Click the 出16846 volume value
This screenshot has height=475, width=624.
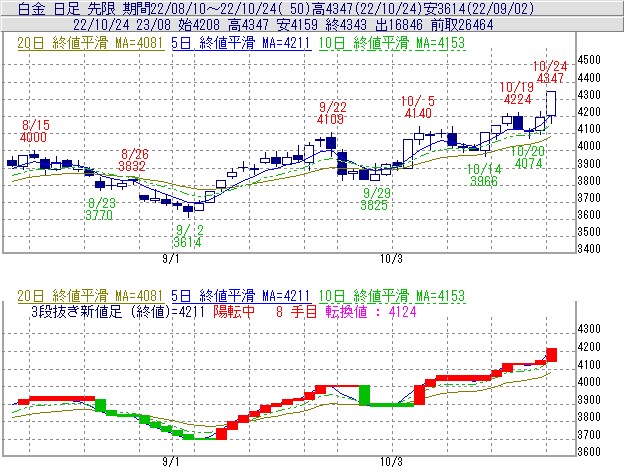point(399,25)
